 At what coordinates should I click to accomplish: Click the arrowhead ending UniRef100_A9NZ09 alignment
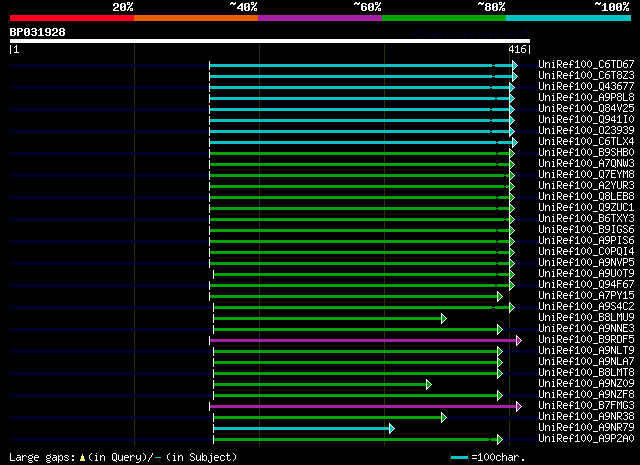pyautogui.click(x=429, y=385)
